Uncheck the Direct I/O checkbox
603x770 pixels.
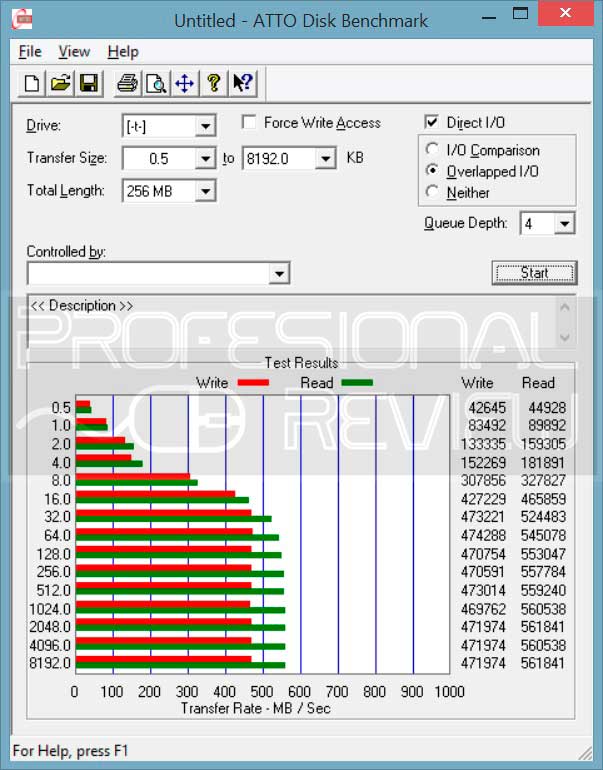coord(432,122)
